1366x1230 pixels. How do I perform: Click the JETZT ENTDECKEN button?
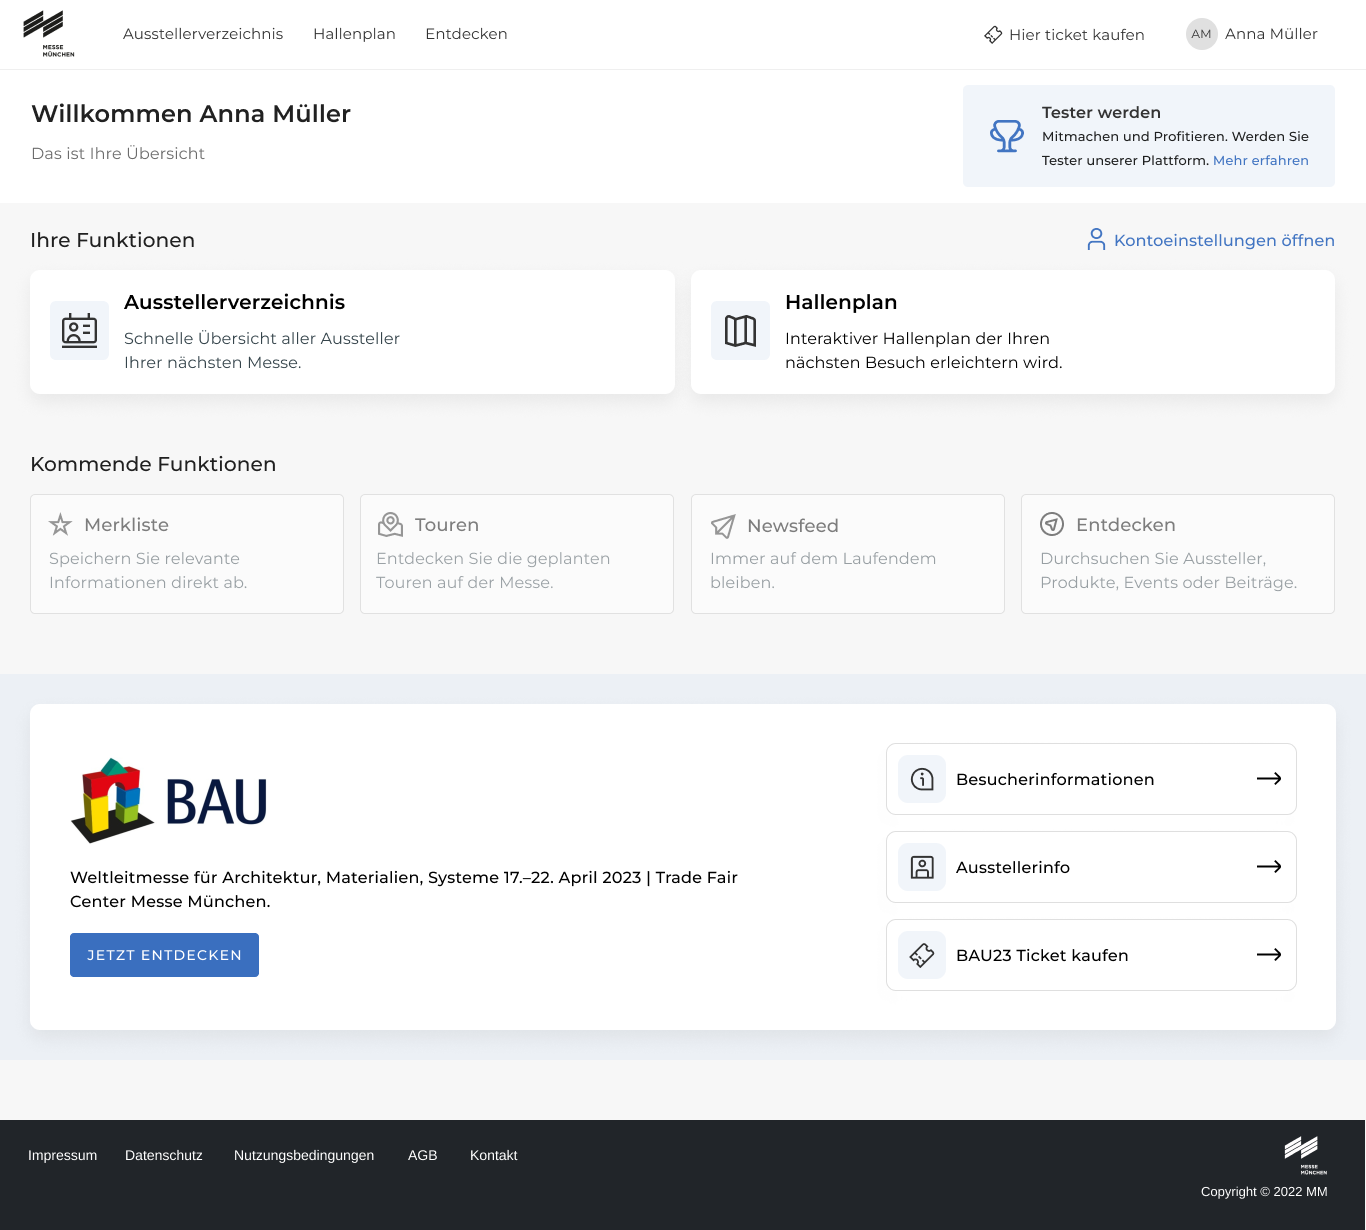coord(164,955)
